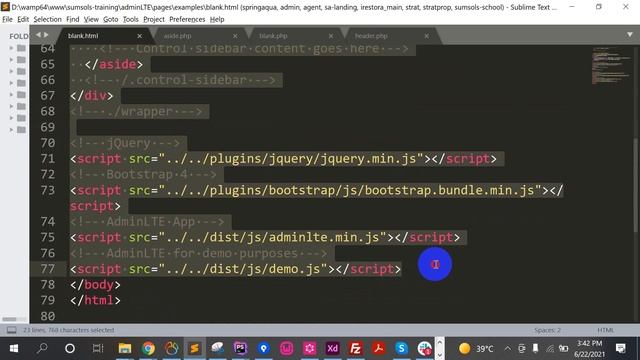Open Windows Start menu
The image size is (640, 360).
(14, 348)
